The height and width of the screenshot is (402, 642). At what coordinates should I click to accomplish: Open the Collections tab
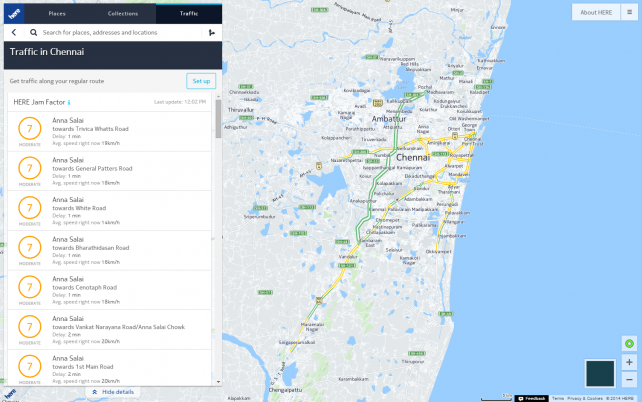[123, 14]
